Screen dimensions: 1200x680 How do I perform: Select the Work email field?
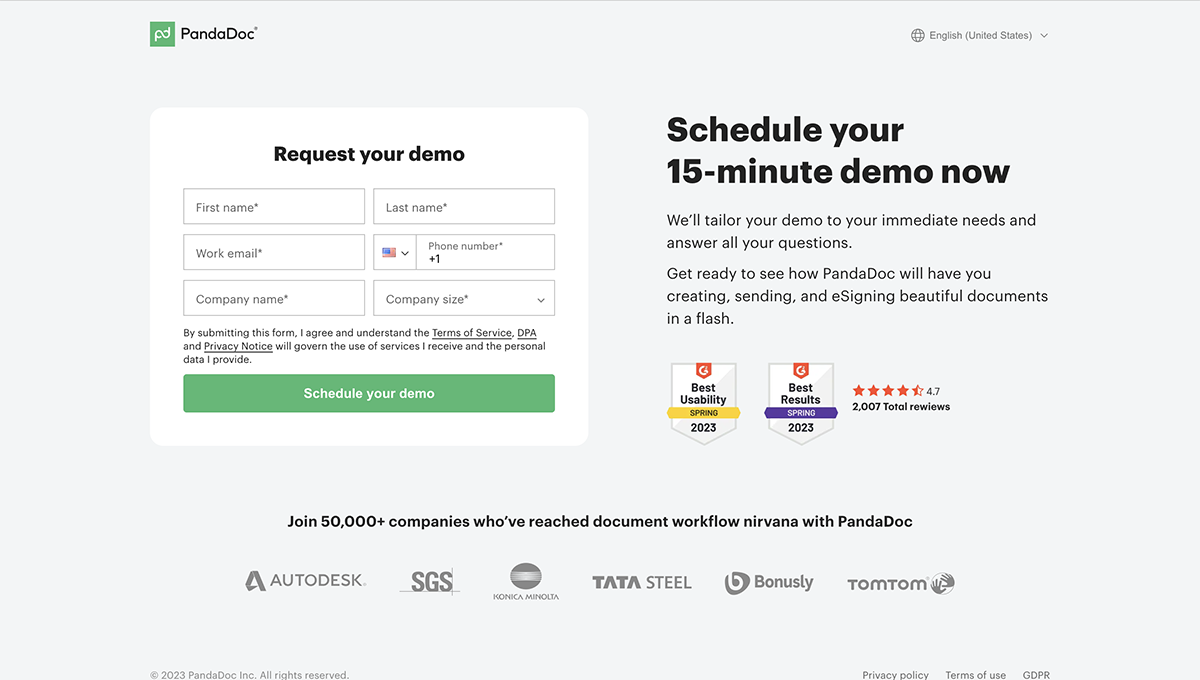pos(274,253)
